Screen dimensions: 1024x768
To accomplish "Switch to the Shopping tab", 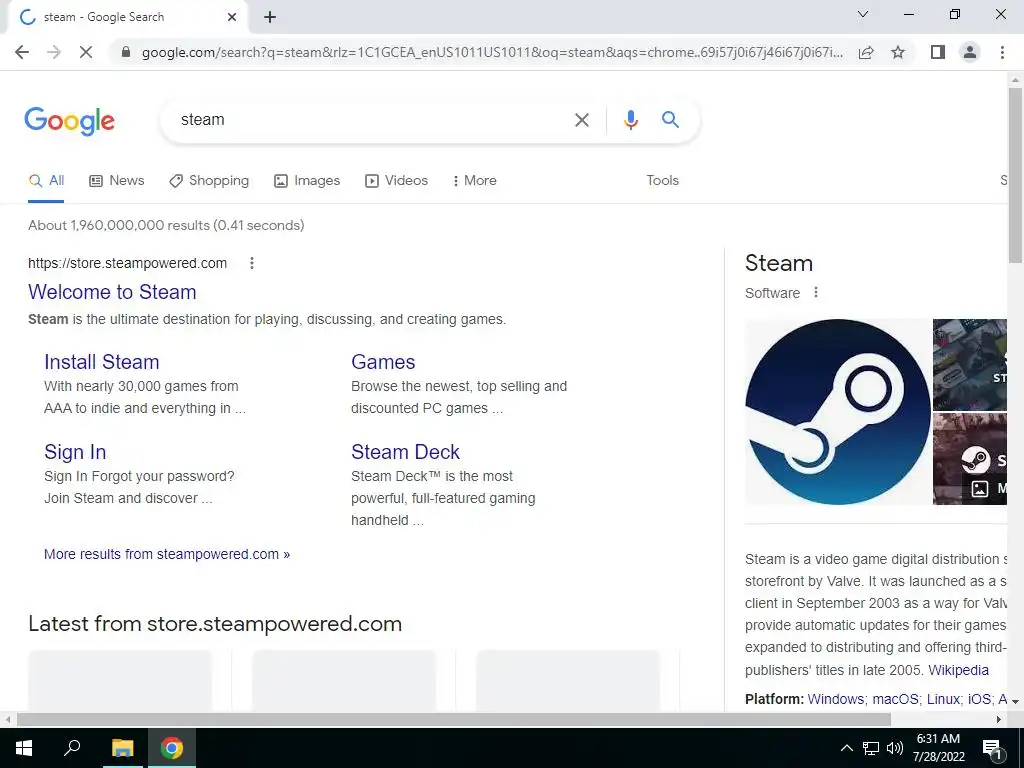I will point(209,181).
